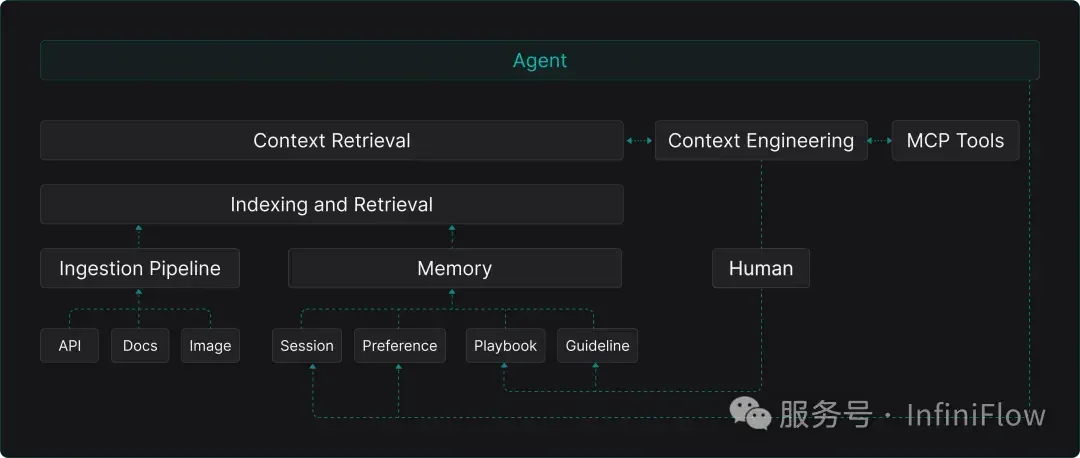Click double arrow before MCP Tools
Viewport: 1080px width, 458px height.
(880, 140)
